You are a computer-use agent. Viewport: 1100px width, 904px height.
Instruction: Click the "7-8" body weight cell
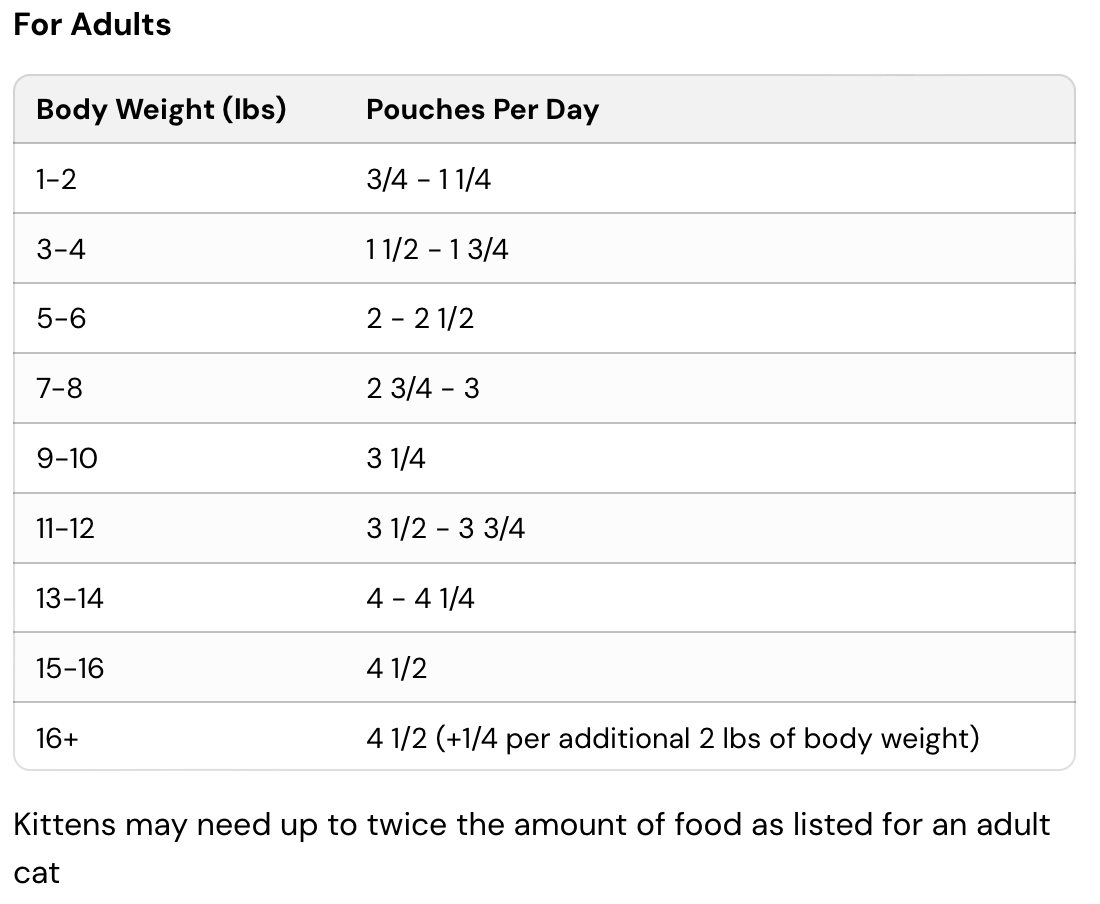point(59,388)
